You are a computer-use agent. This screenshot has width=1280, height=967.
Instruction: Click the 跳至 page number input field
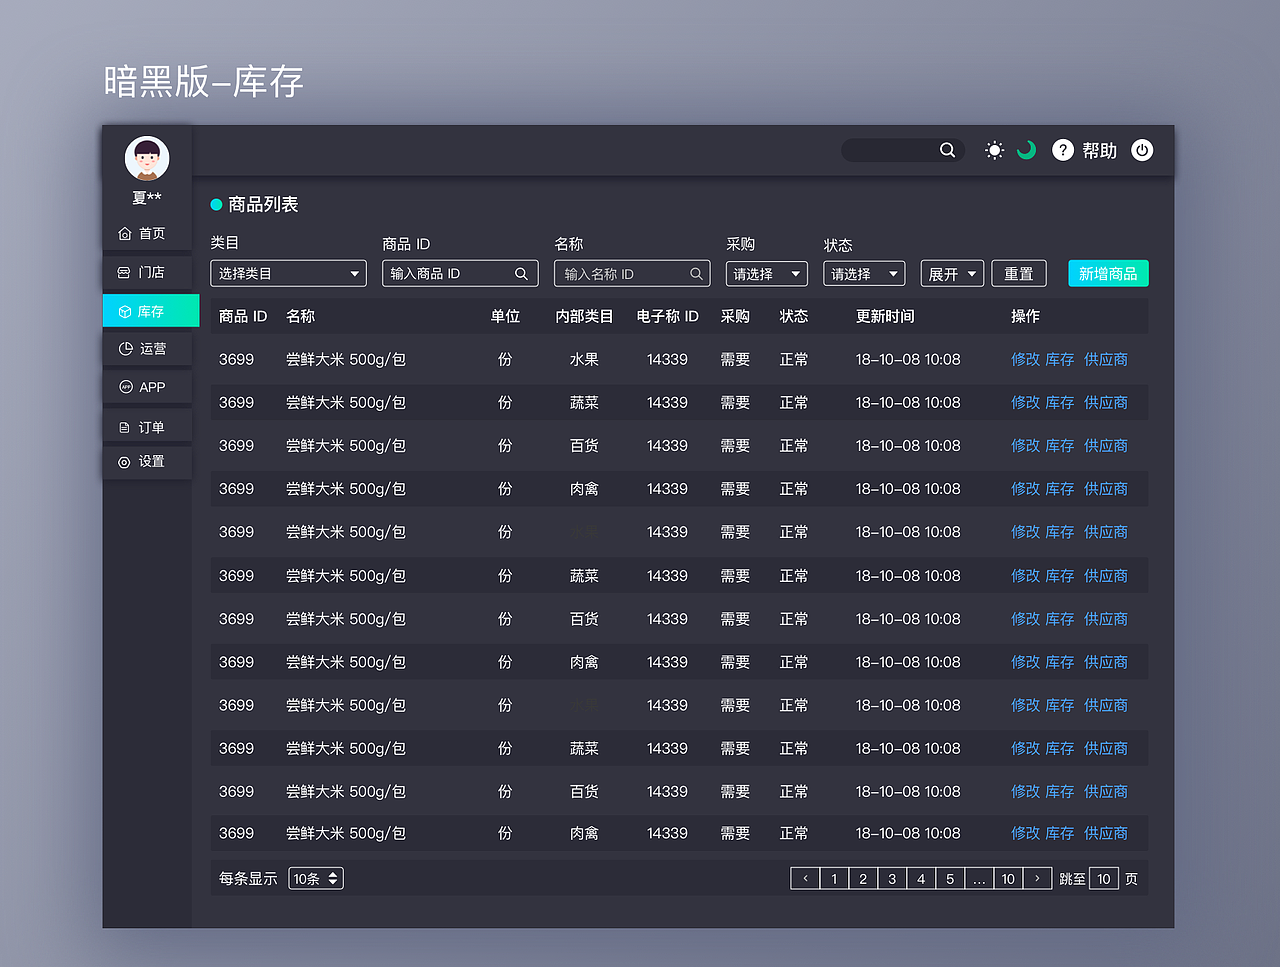coord(1103,878)
